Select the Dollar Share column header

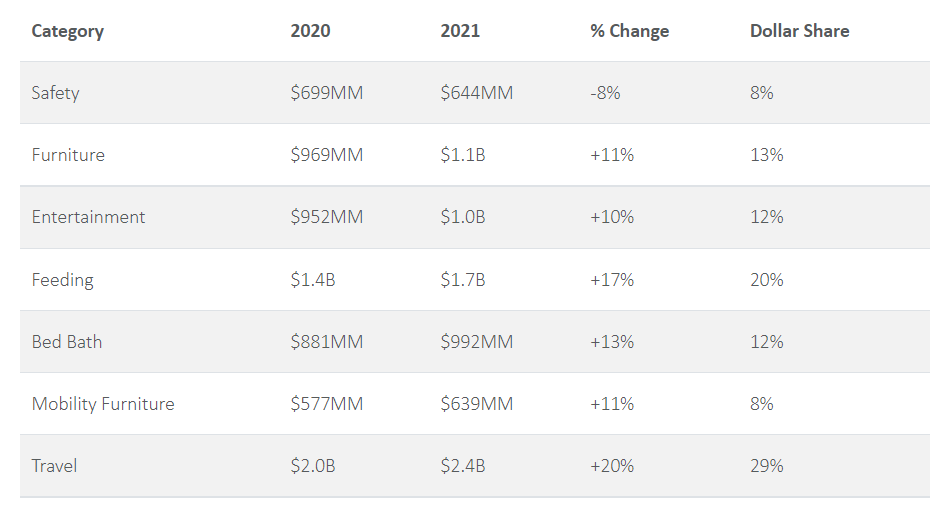(799, 31)
